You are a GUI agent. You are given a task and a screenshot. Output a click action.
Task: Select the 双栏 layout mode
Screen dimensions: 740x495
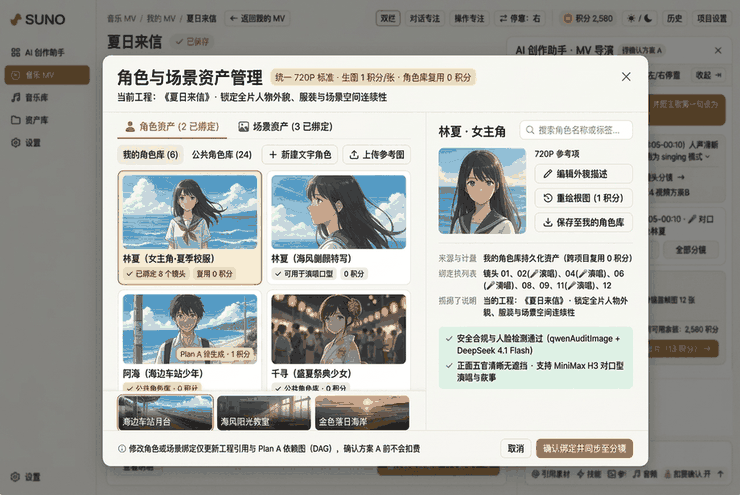click(388, 18)
